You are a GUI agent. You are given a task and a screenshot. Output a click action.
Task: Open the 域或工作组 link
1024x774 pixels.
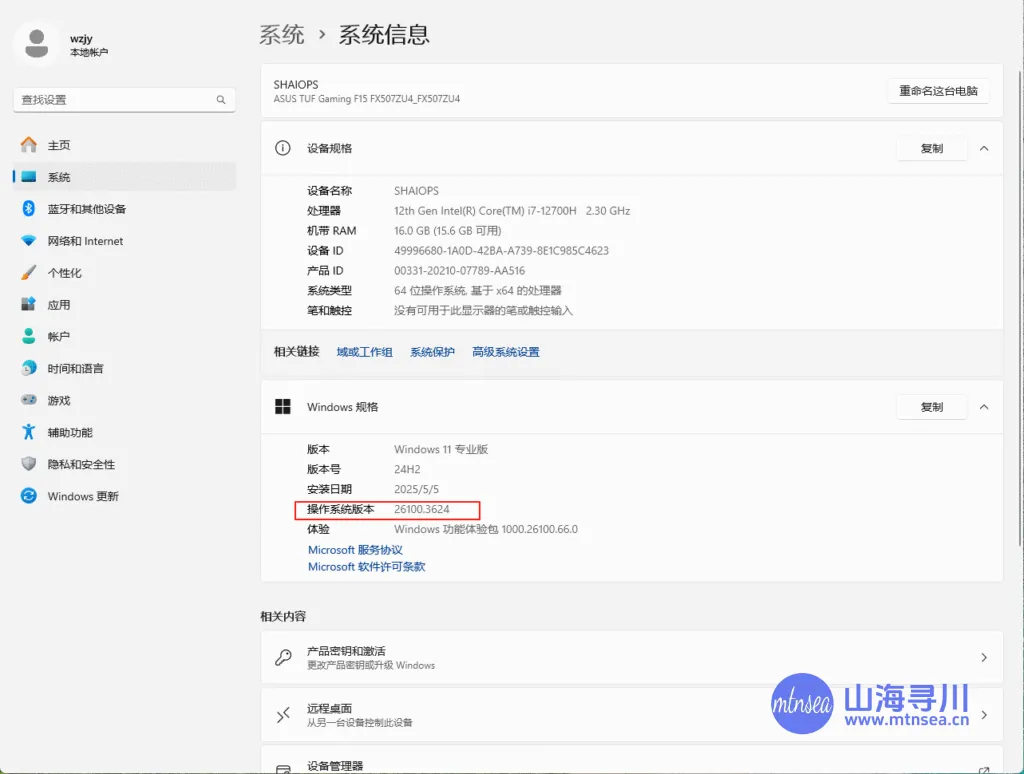pos(364,352)
